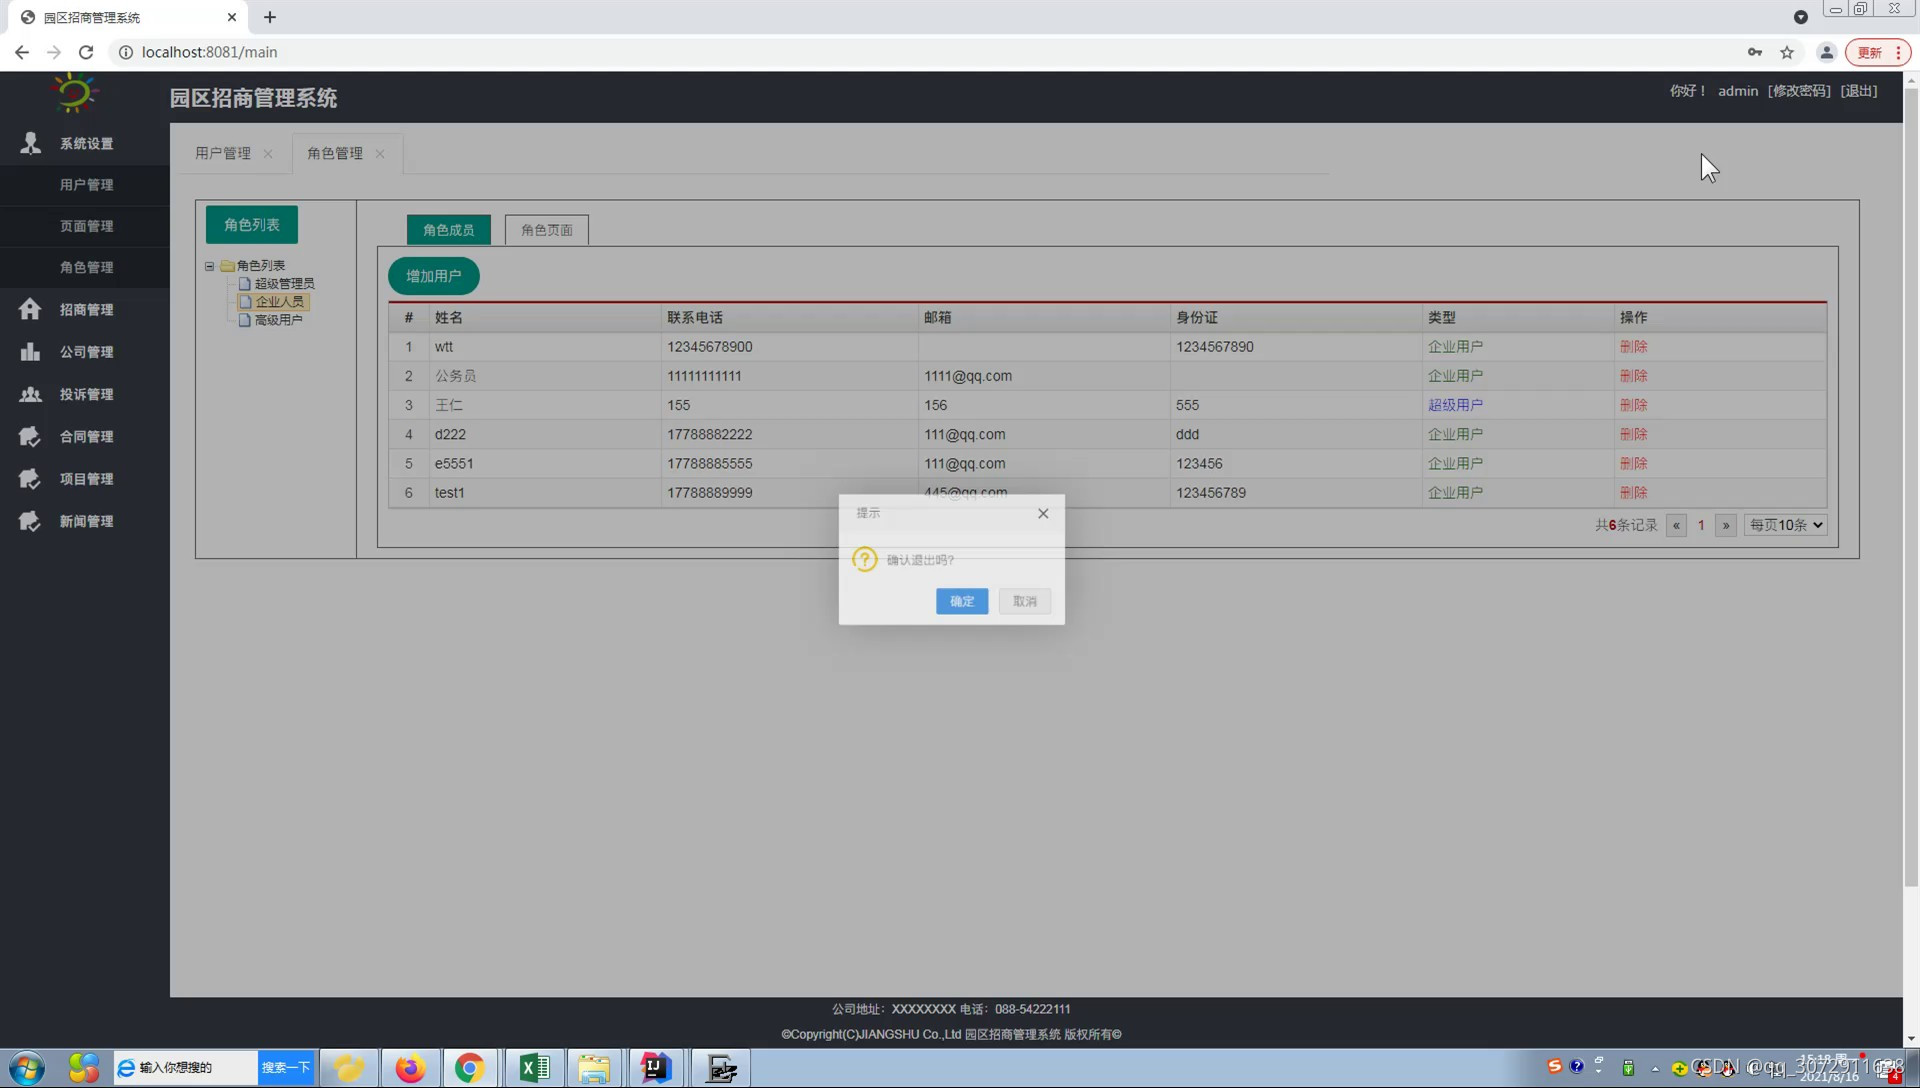Screen dimensions: 1920x1088
Task: Click the [退出] link
Action: (x=1859, y=91)
